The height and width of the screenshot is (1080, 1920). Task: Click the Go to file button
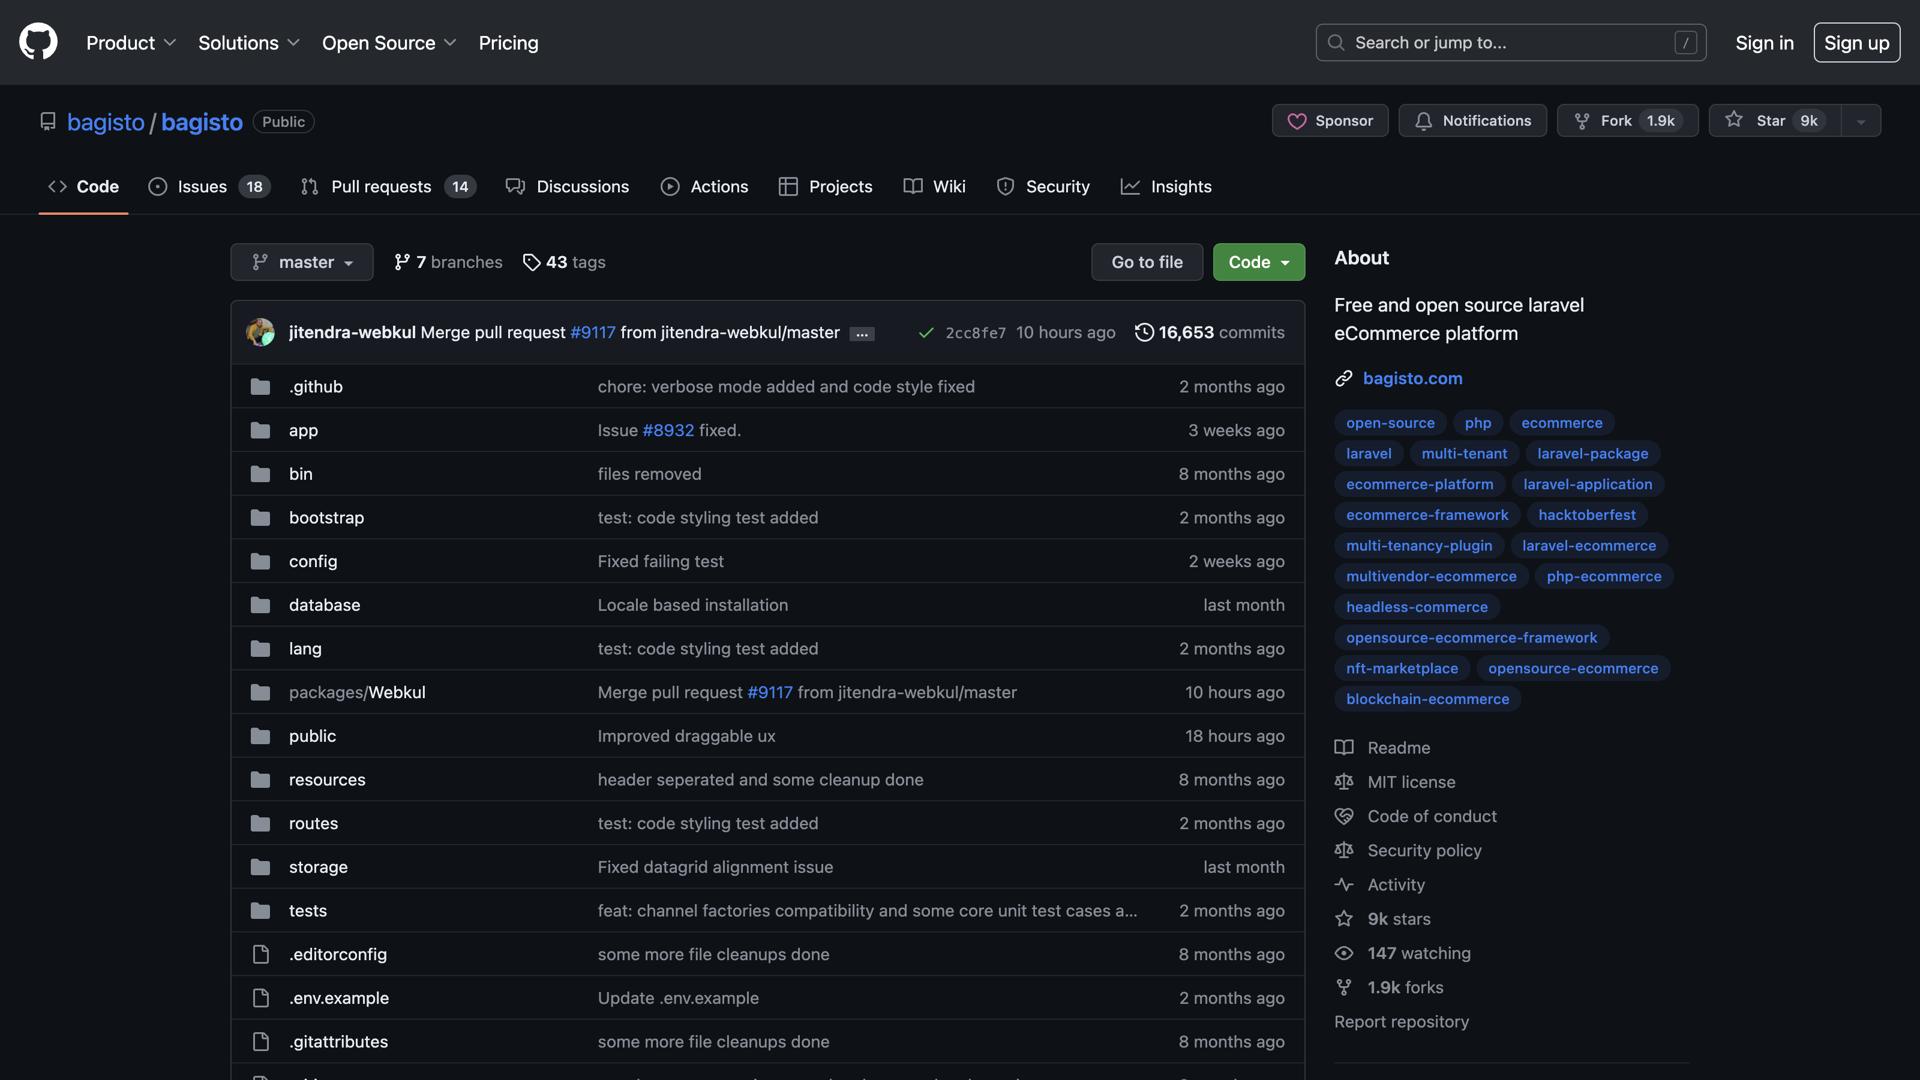tap(1146, 262)
